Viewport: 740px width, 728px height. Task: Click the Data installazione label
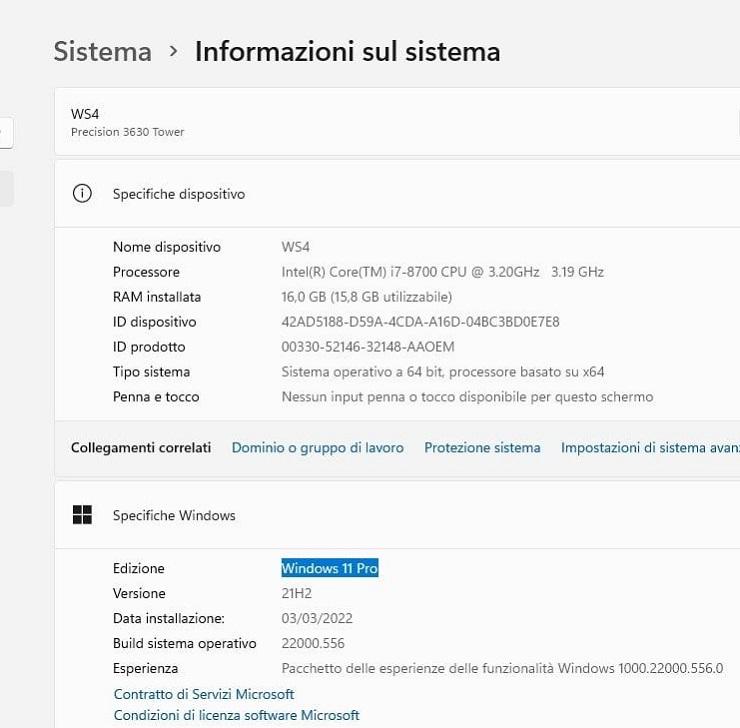click(x=168, y=618)
